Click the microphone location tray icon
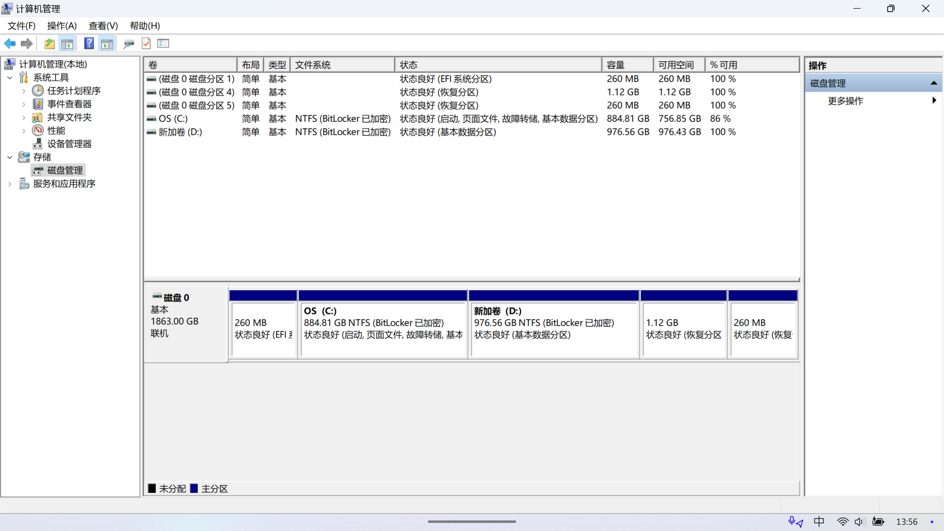 point(795,521)
